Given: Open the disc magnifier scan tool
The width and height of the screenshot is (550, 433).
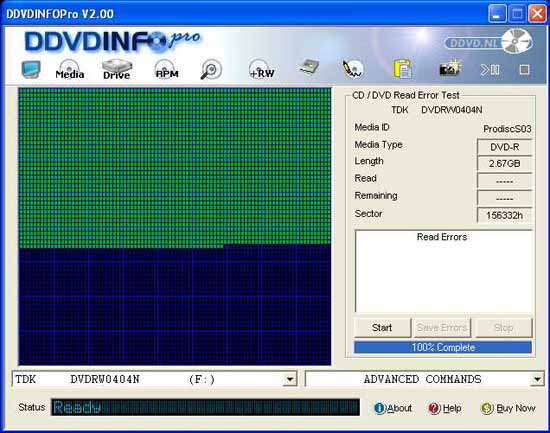Looking at the screenshot, I should tap(211, 69).
